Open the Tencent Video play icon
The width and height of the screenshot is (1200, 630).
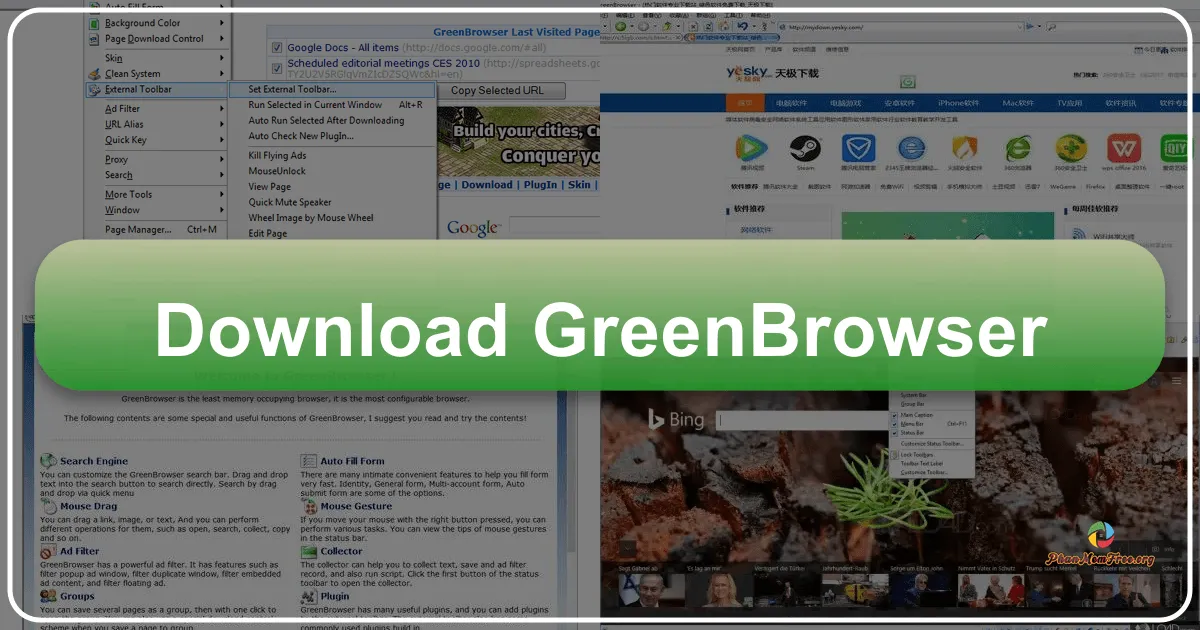(x=750, y=148)
